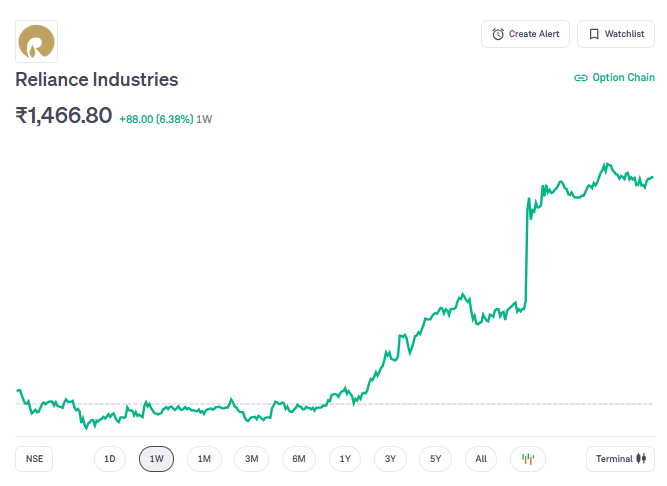The image size is (667, 486).
Task: Show the 3Y price history
Action: [x=390, y=459]
